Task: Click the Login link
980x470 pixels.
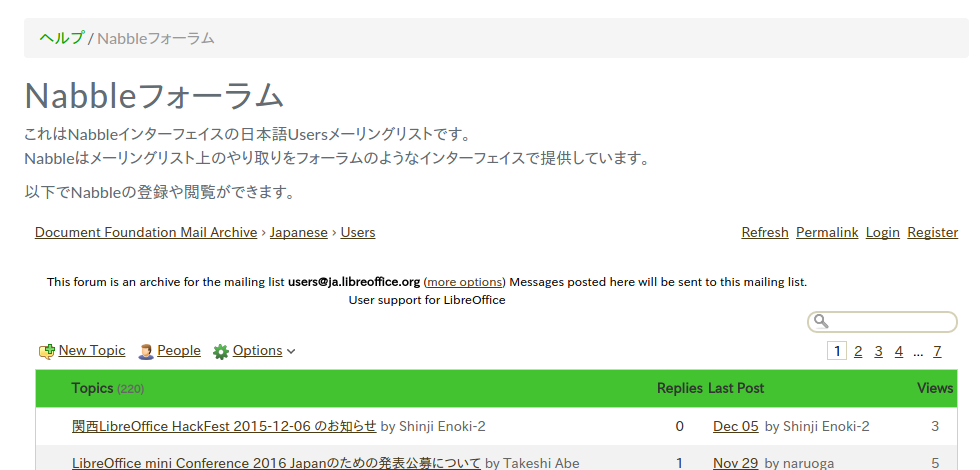Action: point(882,232)
